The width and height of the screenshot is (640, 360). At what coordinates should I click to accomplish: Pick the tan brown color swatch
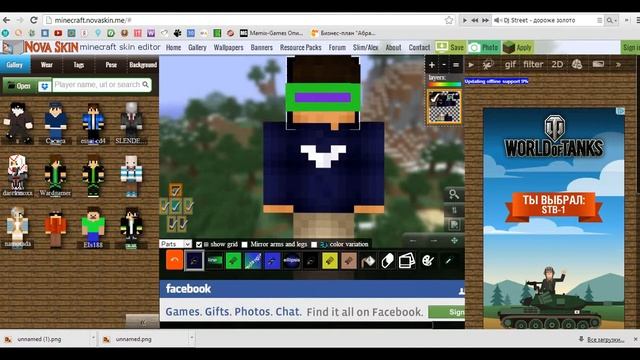coord(349,260)
